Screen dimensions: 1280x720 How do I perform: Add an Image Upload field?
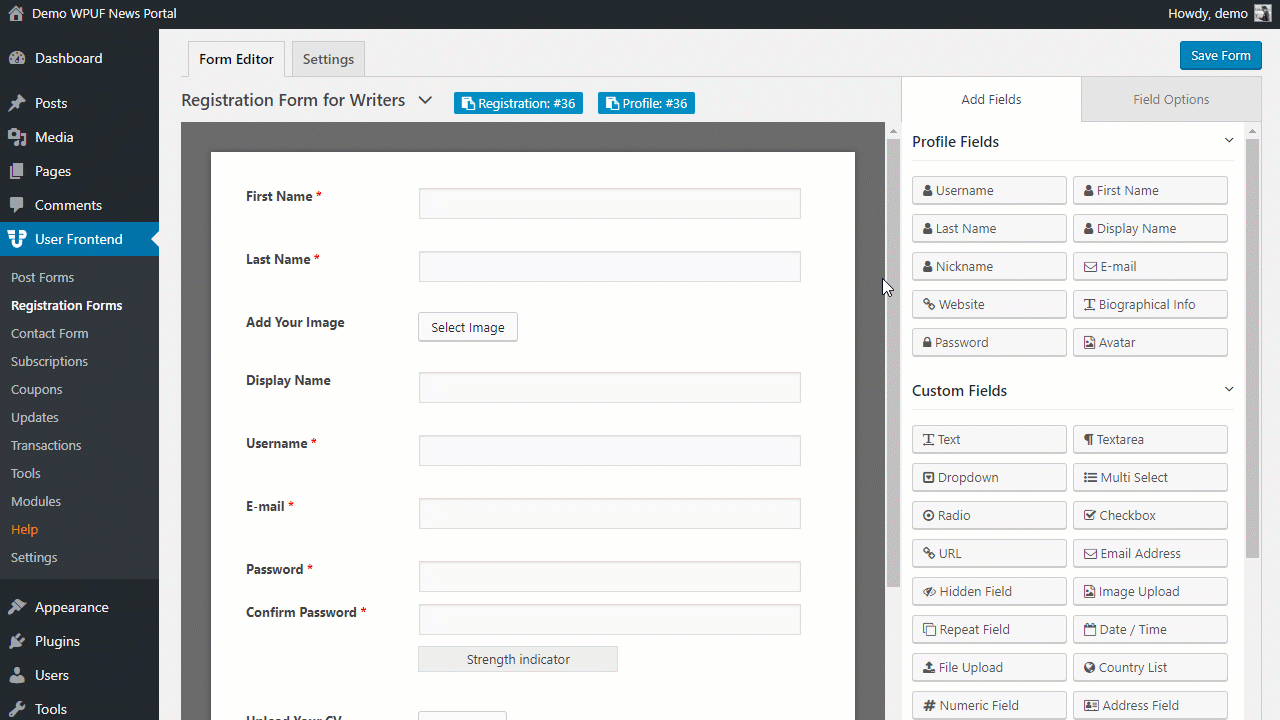(x=1150, y=591)
